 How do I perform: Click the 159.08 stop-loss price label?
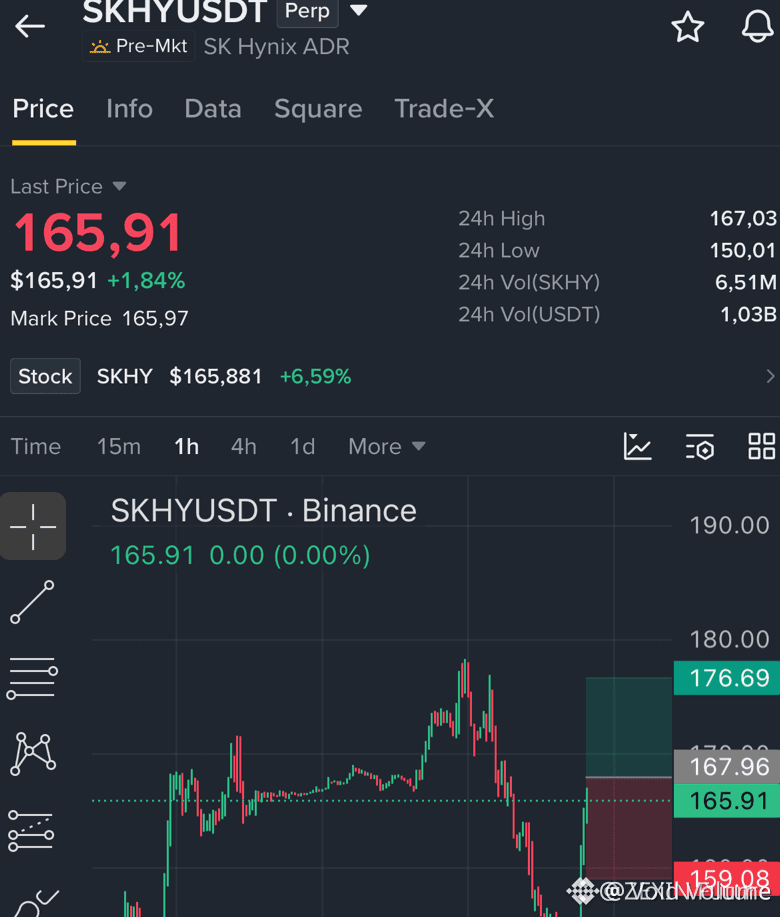727,878
